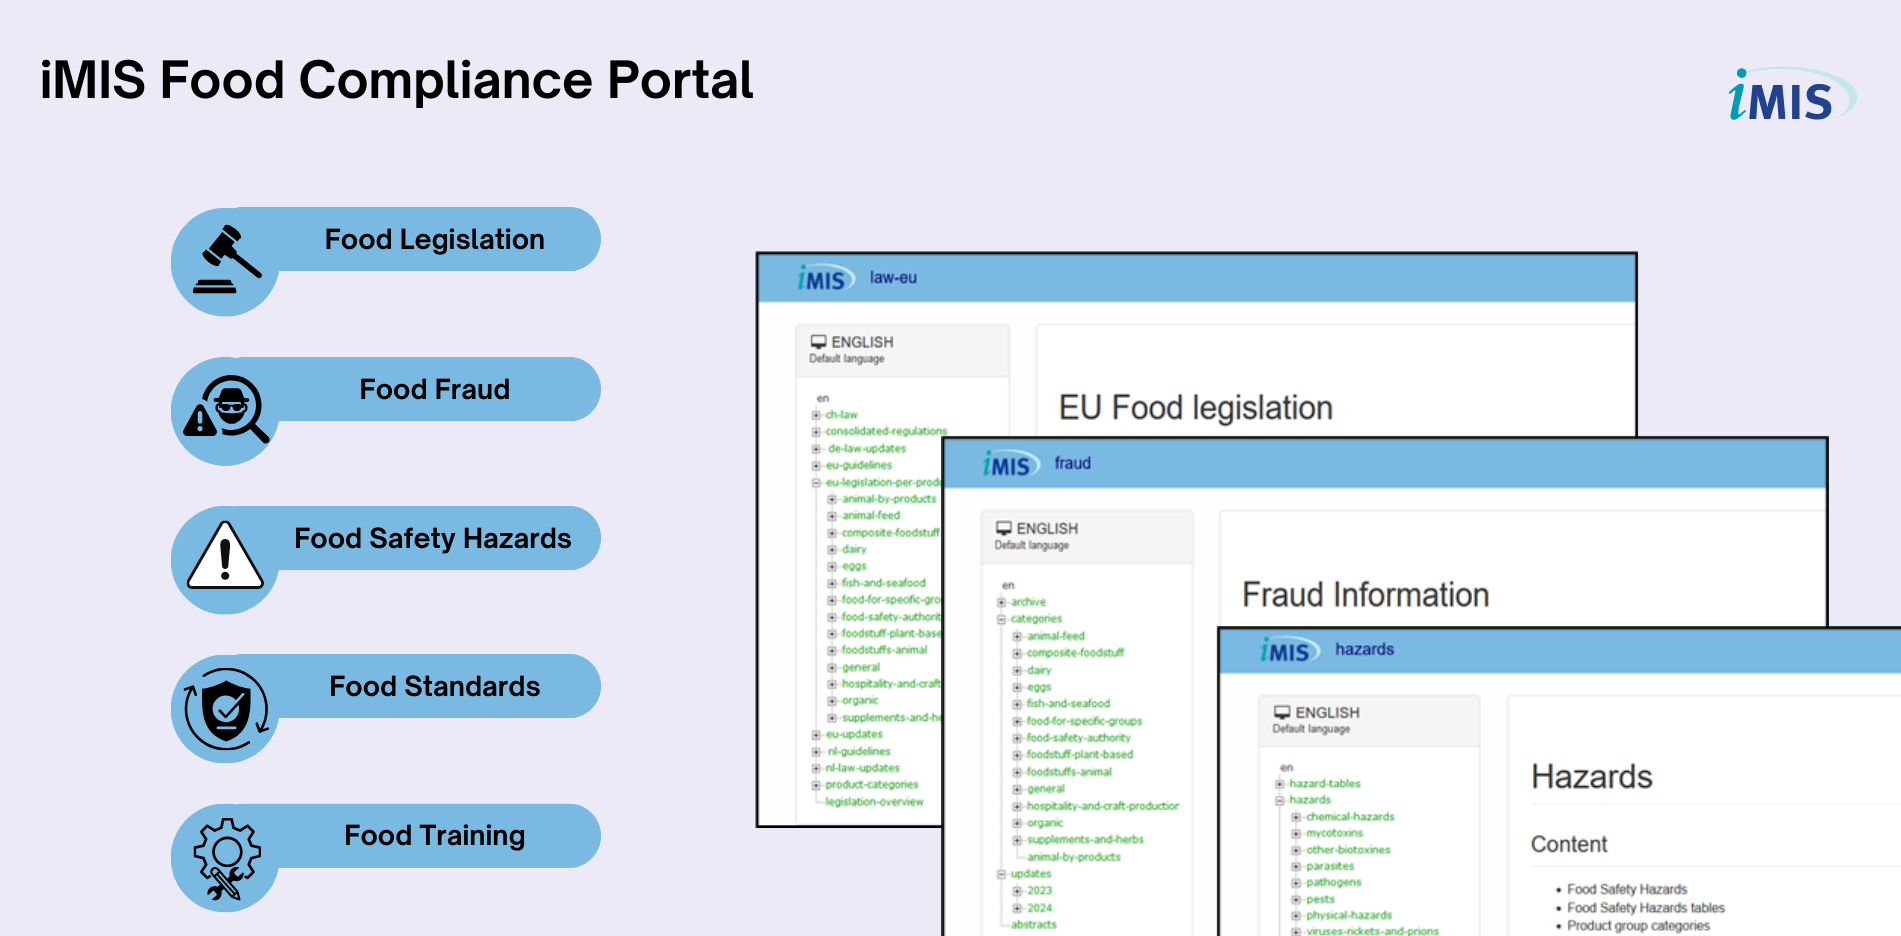Screen dimensions: 1901x936
Task: Click the monitor icon by ENGLISH in law-eu window
Action: 818,342
